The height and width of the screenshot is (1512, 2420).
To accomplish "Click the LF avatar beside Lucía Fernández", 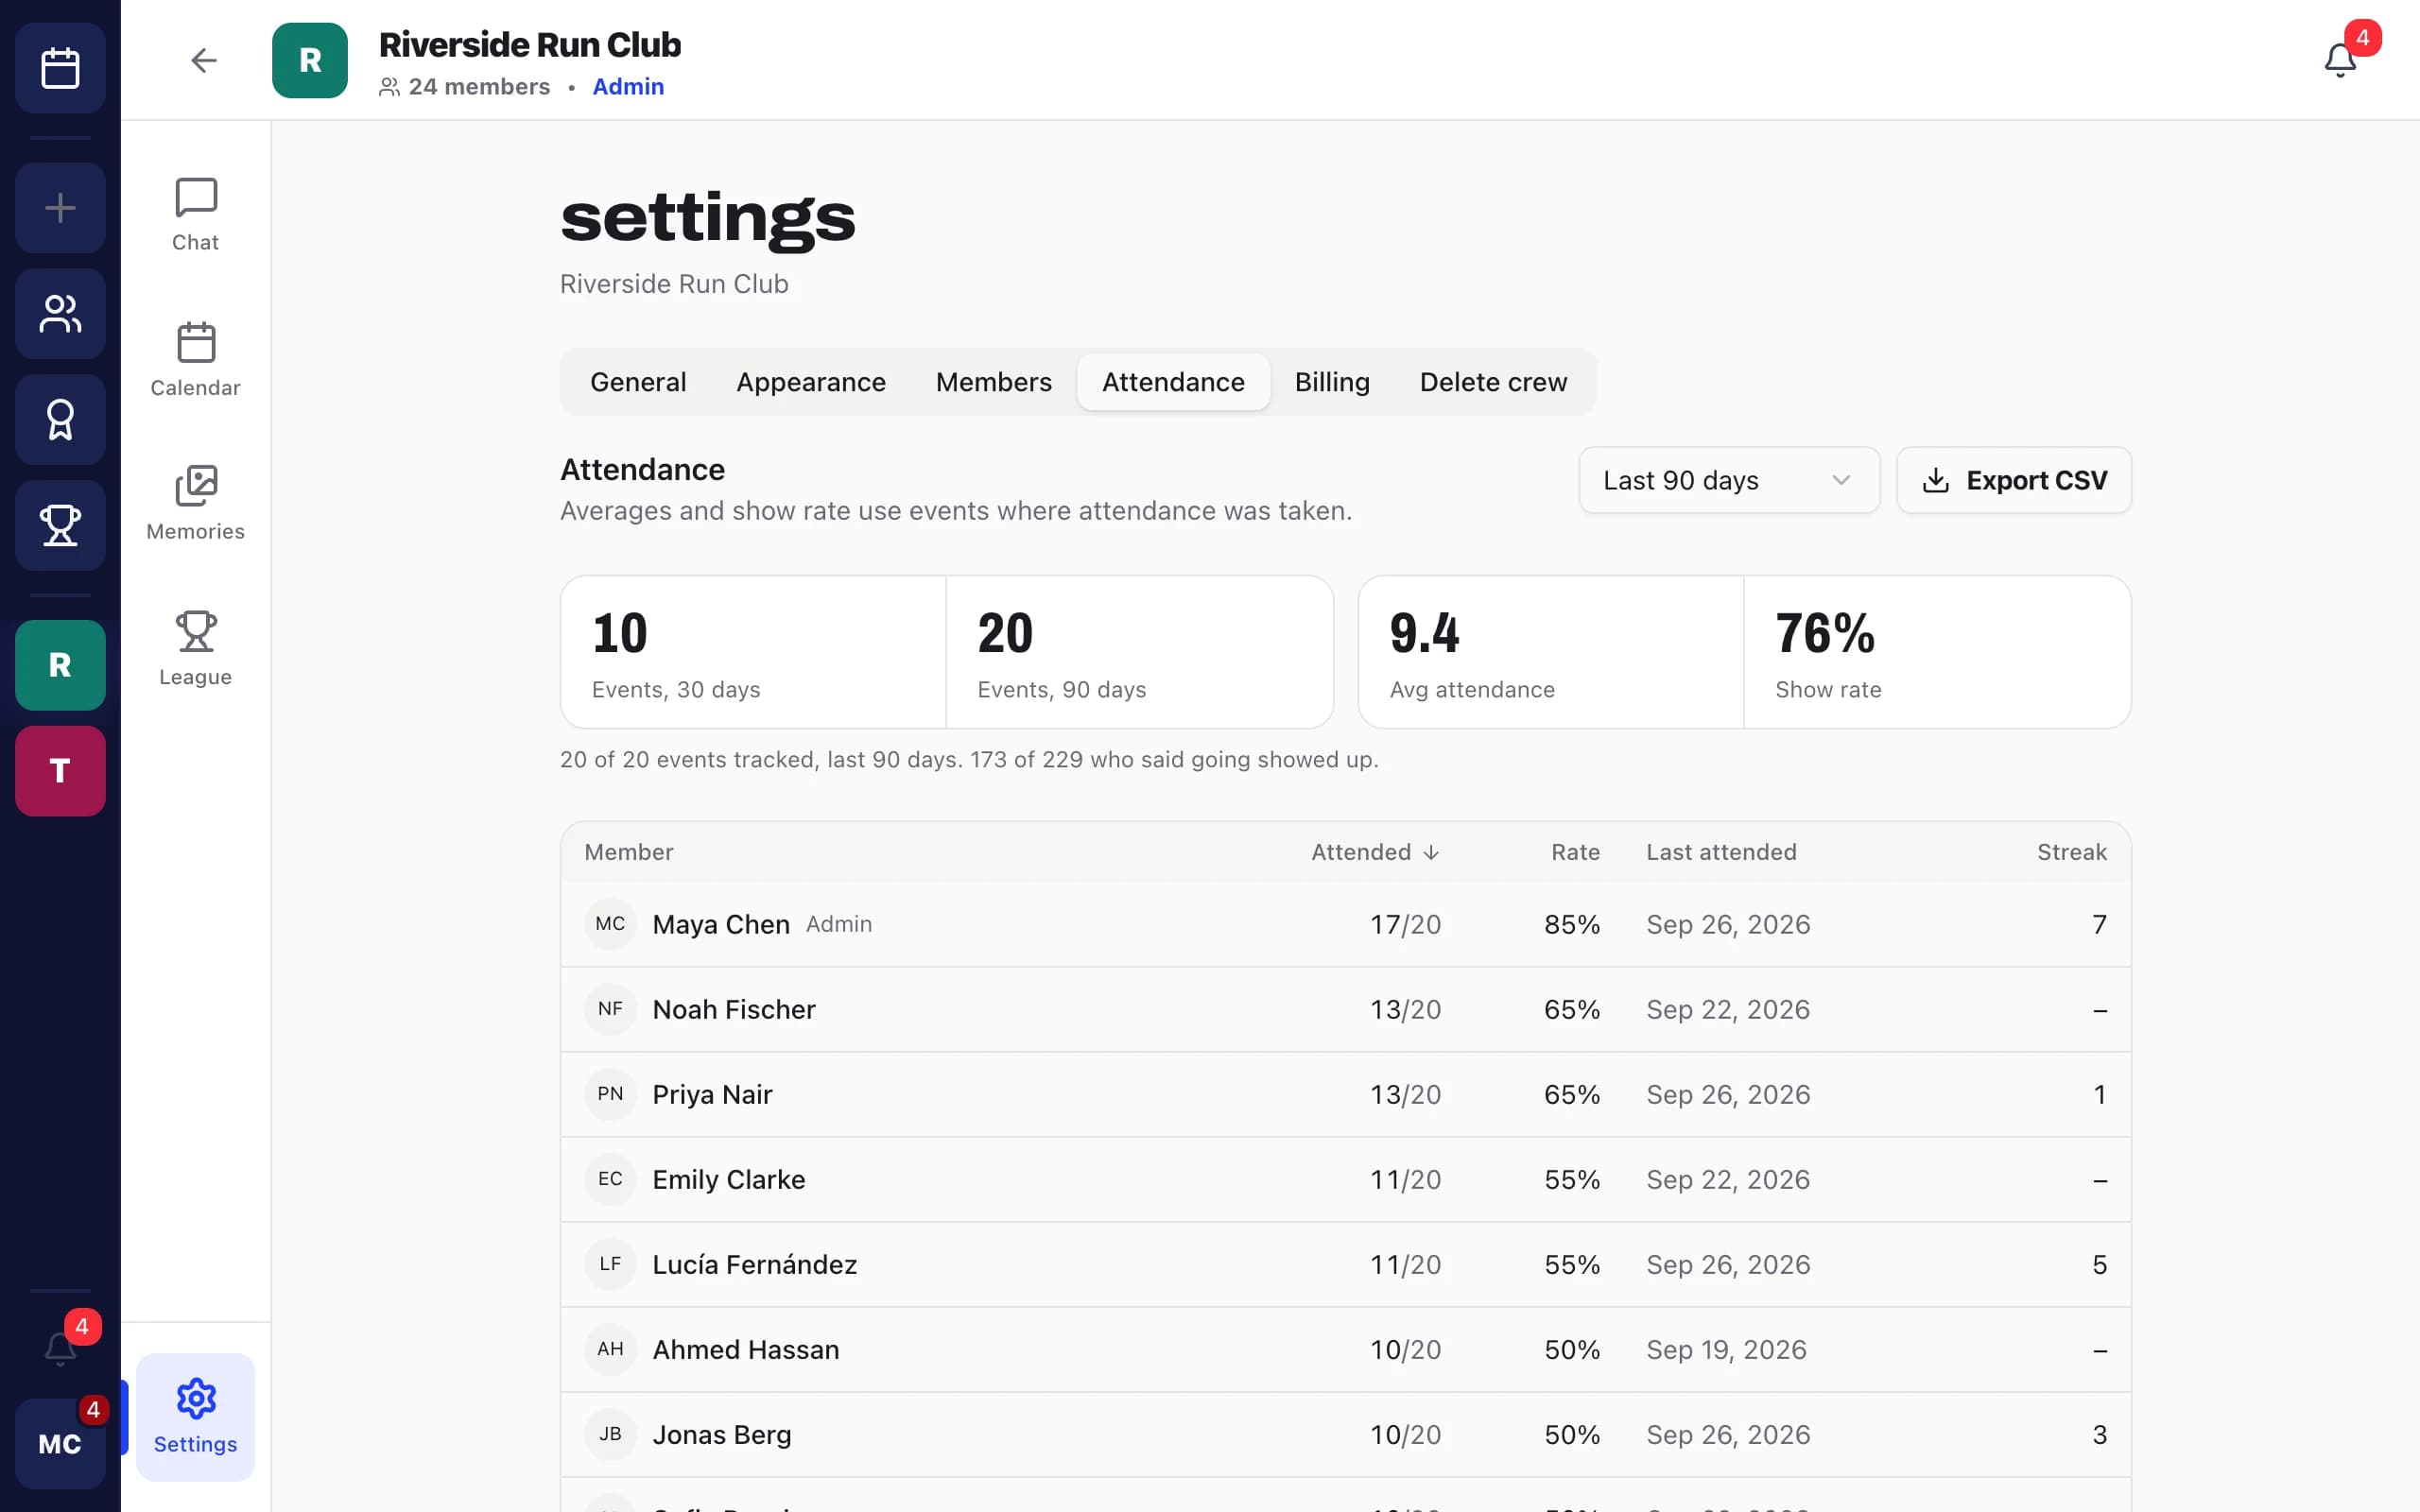I will click(610, 1264).
